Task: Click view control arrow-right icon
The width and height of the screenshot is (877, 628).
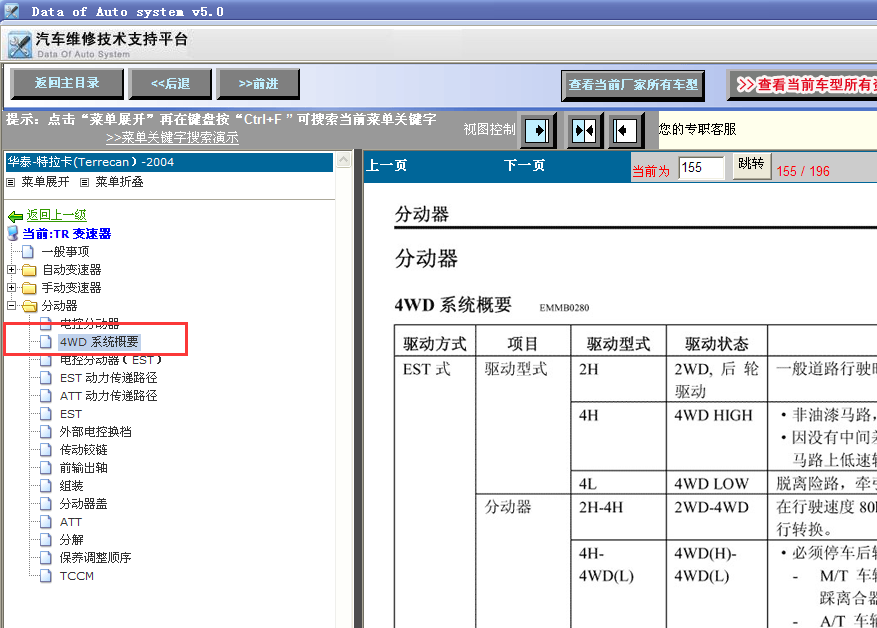Action: pos(537,131)
